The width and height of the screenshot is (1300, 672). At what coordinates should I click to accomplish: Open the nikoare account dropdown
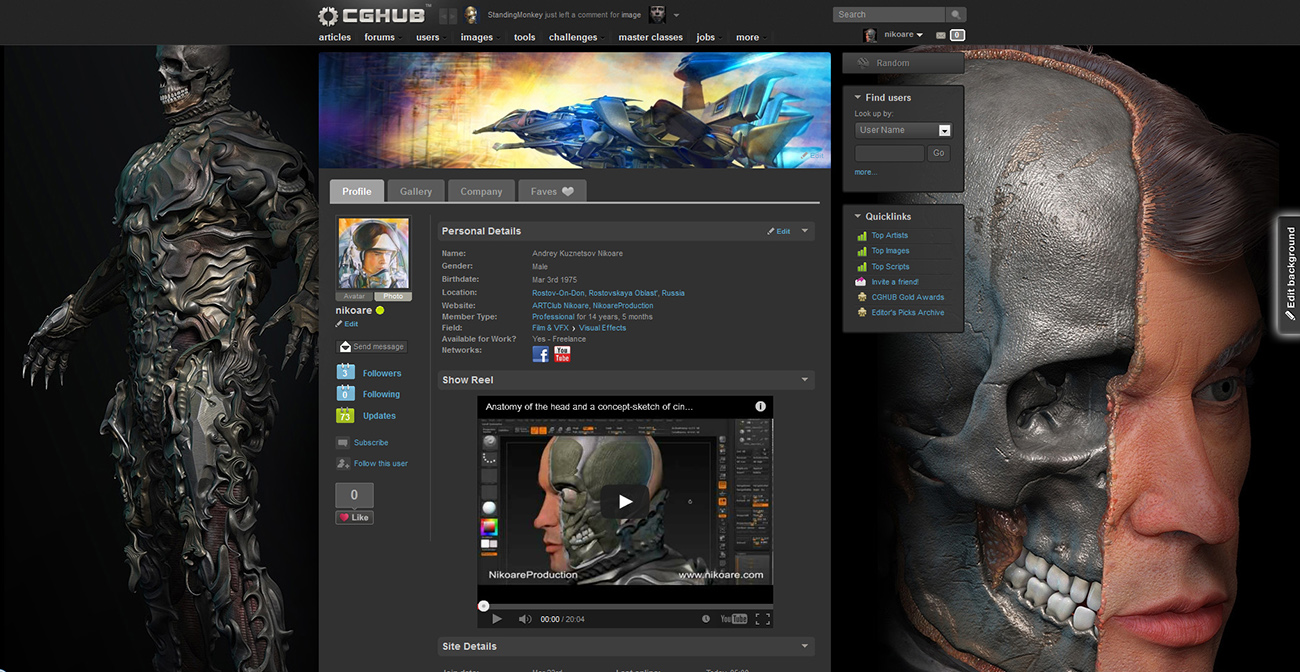tap(903, 35)
